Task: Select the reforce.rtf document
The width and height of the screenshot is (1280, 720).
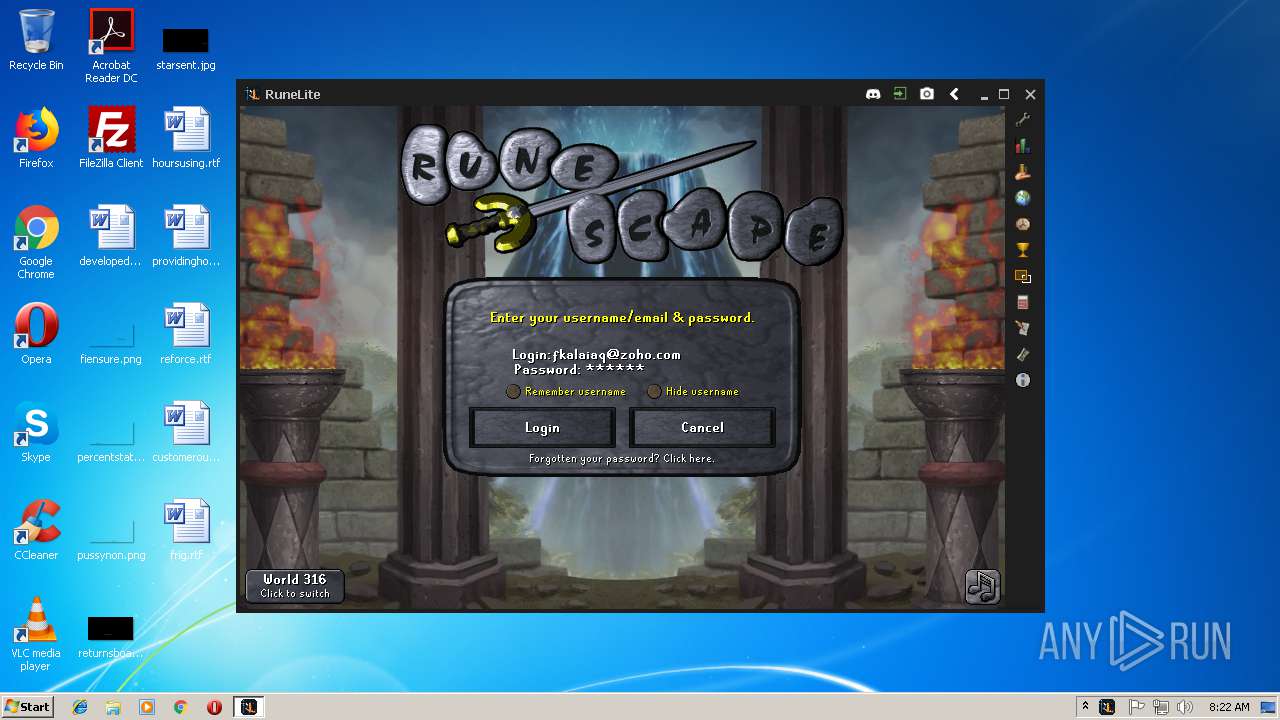Action: 186,334
